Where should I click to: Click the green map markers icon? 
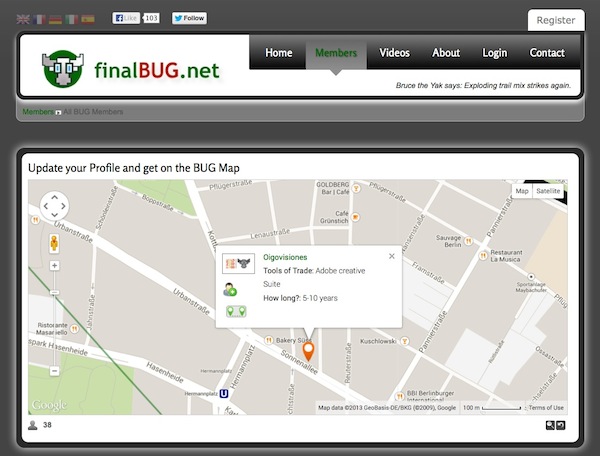pos(236,311)
